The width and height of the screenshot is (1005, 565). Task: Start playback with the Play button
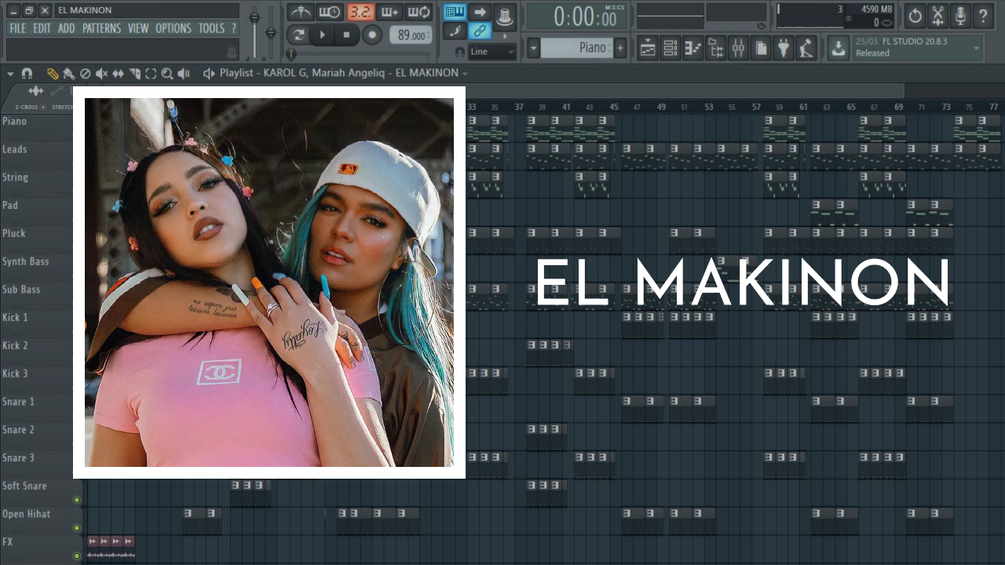click(322, 35)
